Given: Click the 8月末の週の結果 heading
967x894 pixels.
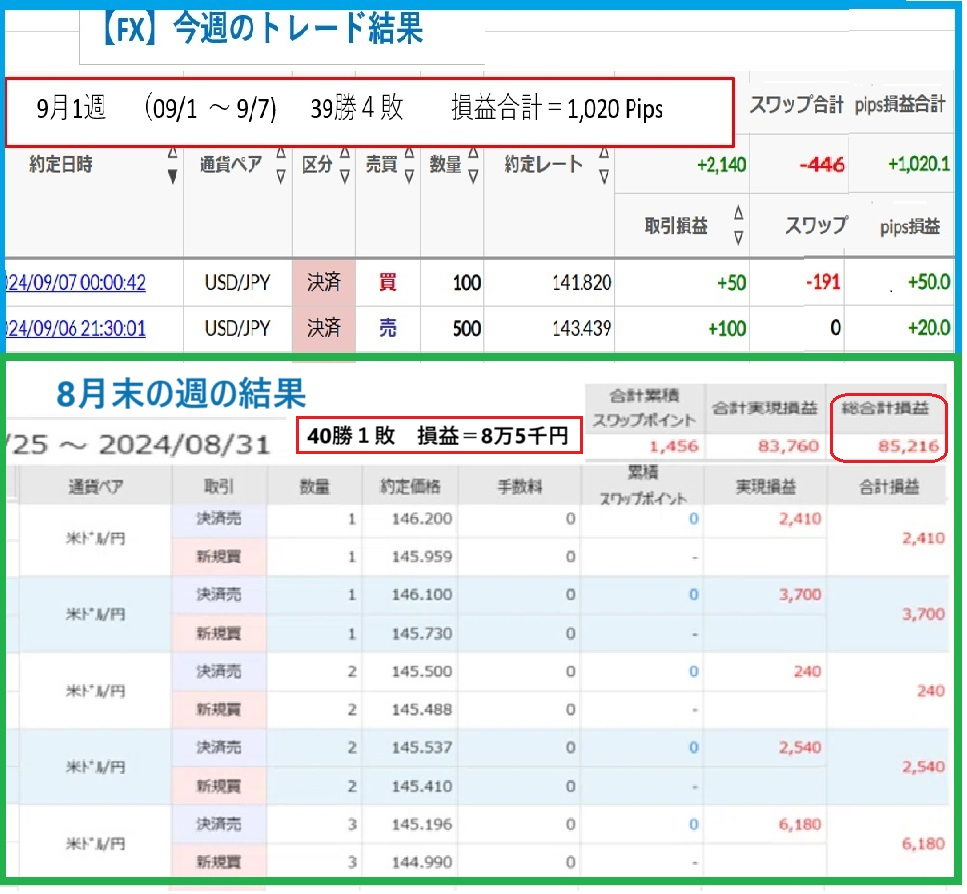Looking at the screenshot, I should click(x=181, y=393).
